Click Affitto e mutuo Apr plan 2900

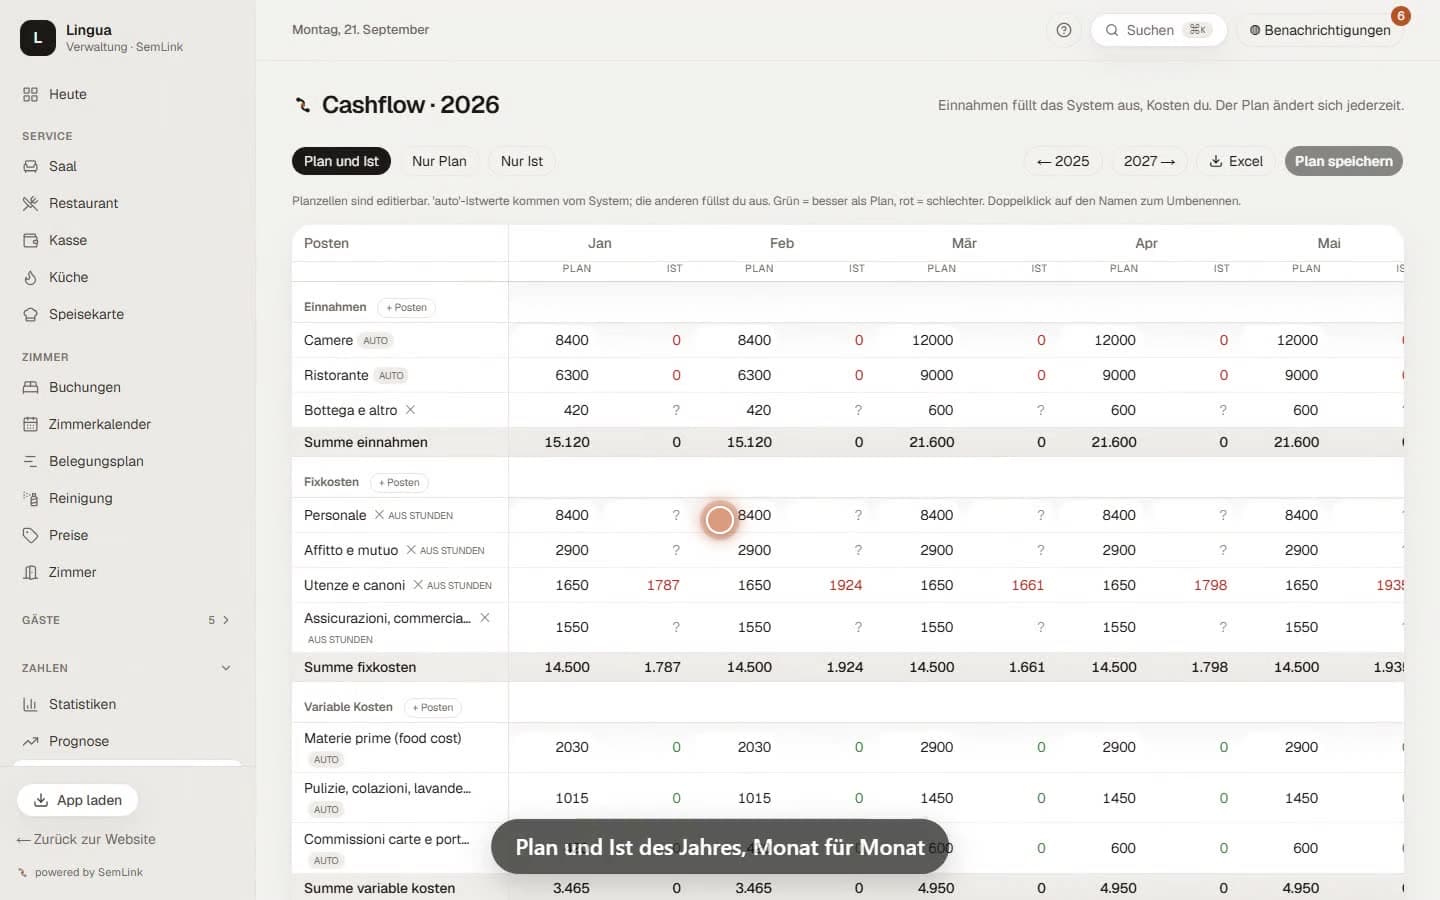[x=1119, y=550]
